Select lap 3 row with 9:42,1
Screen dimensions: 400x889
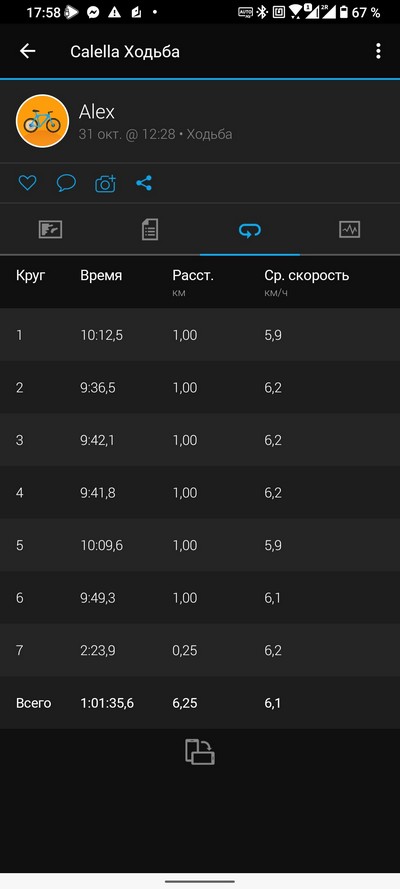point(200,440)
